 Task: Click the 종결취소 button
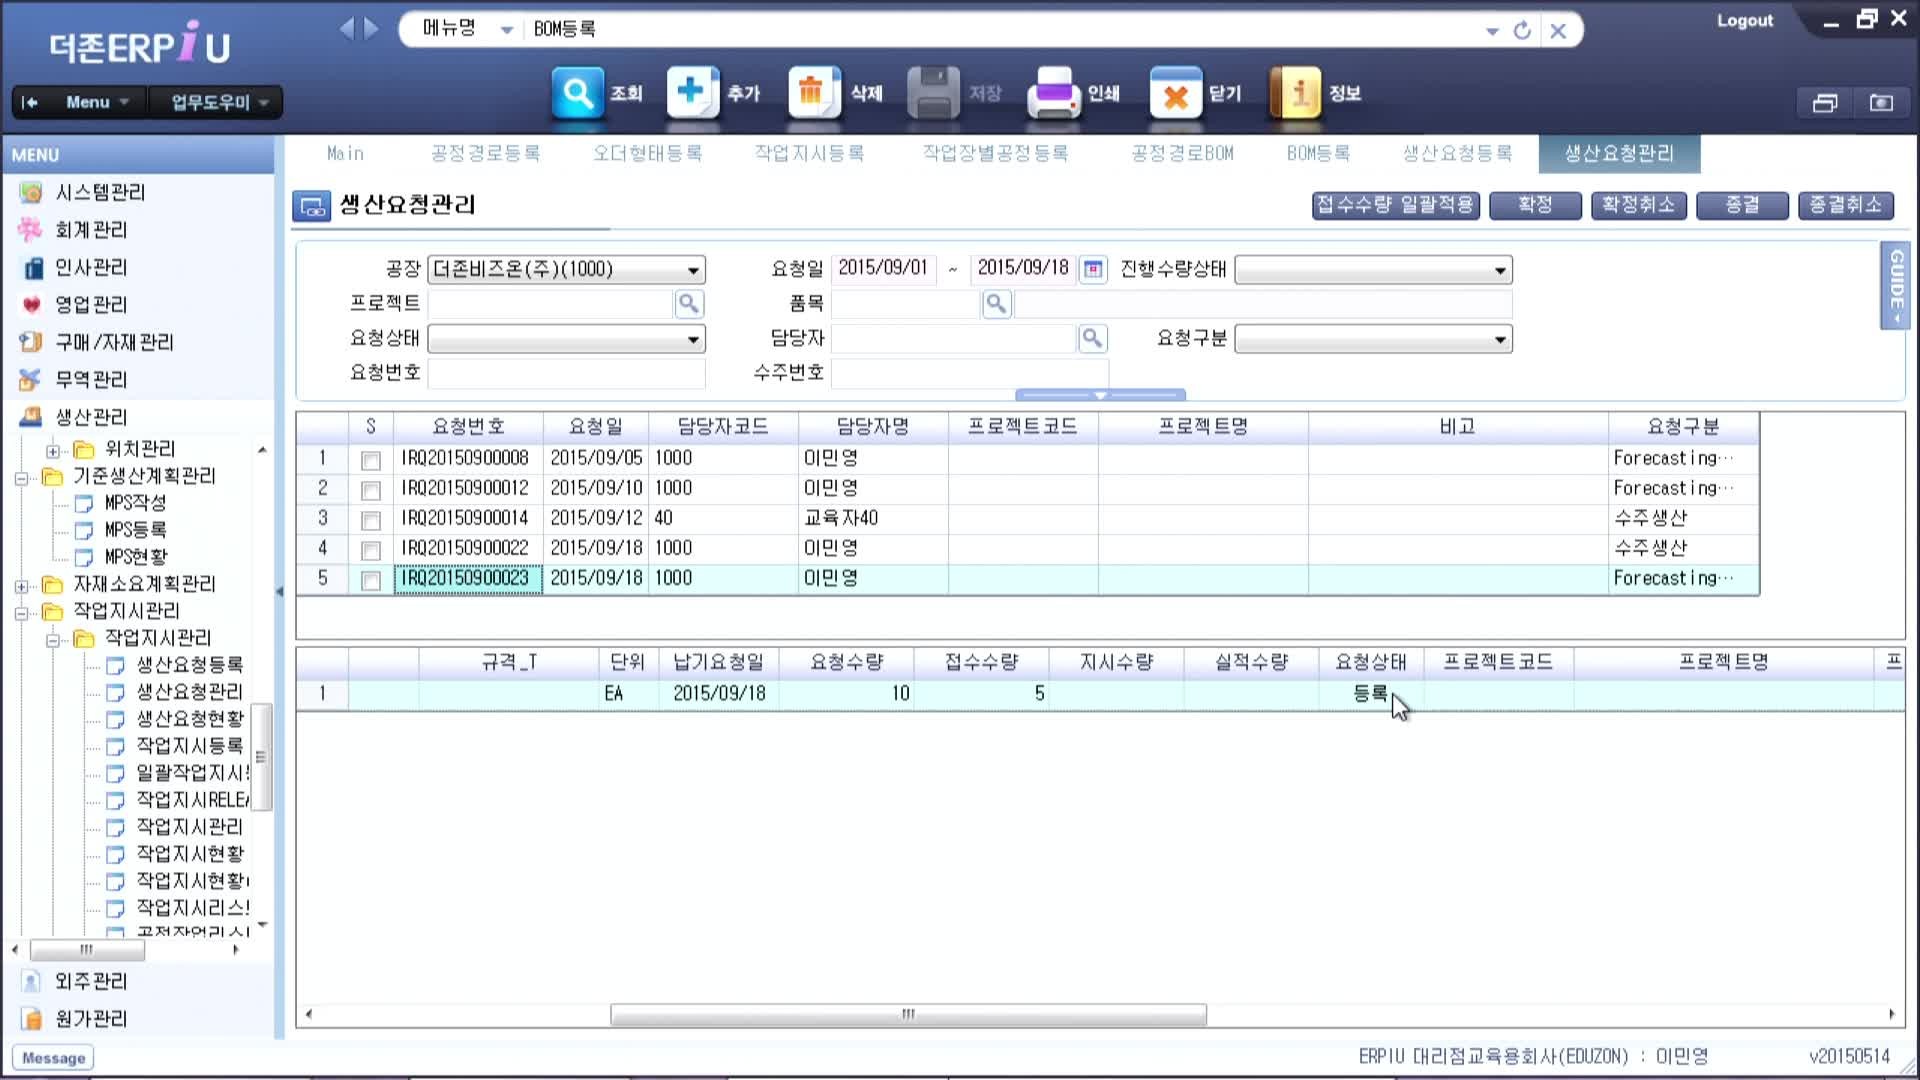click(1846, 205)
